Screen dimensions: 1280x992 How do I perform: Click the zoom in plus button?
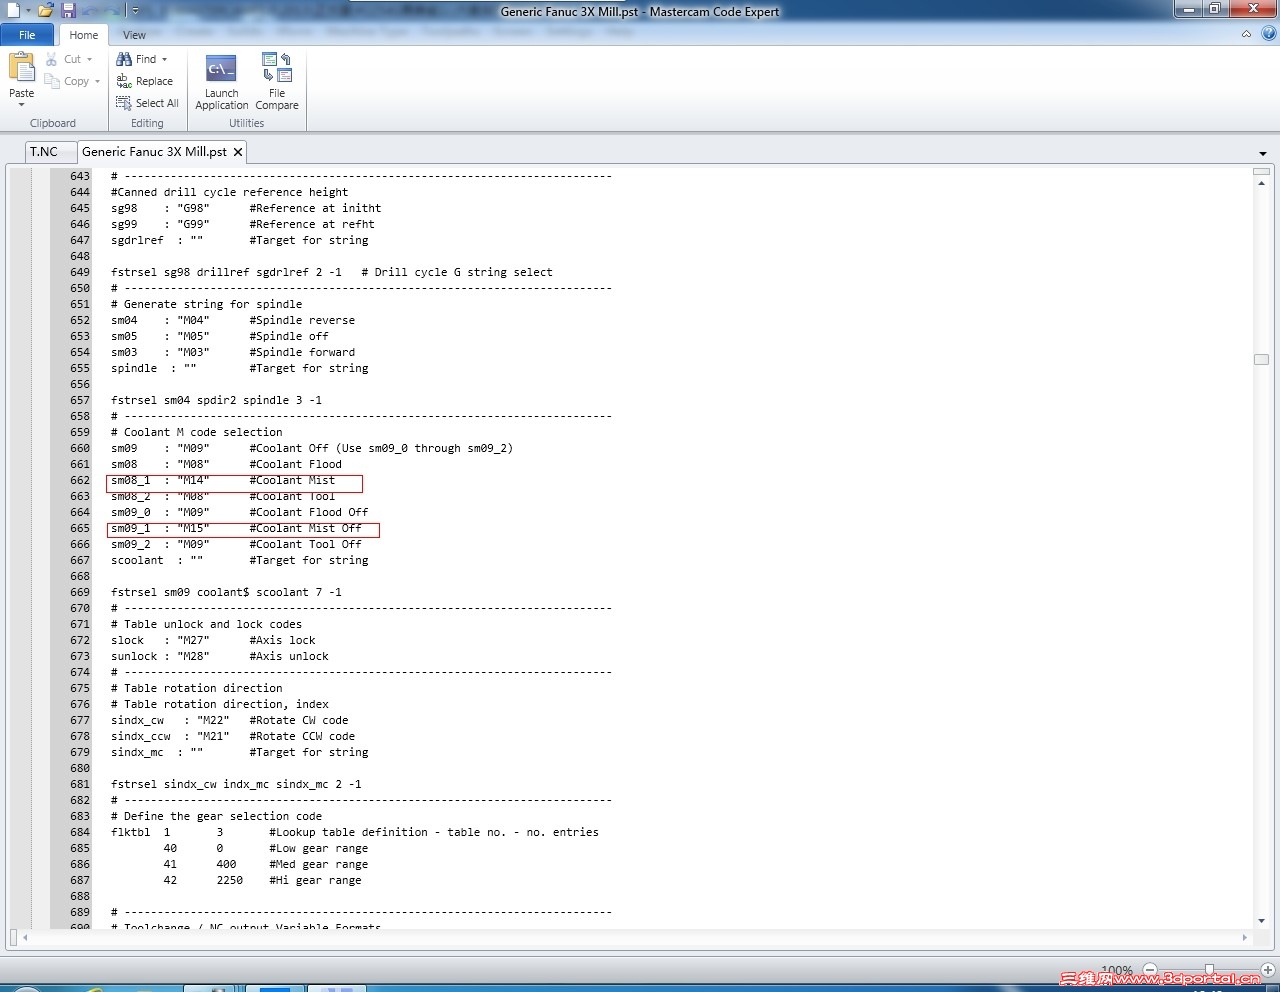[1268, 970]
